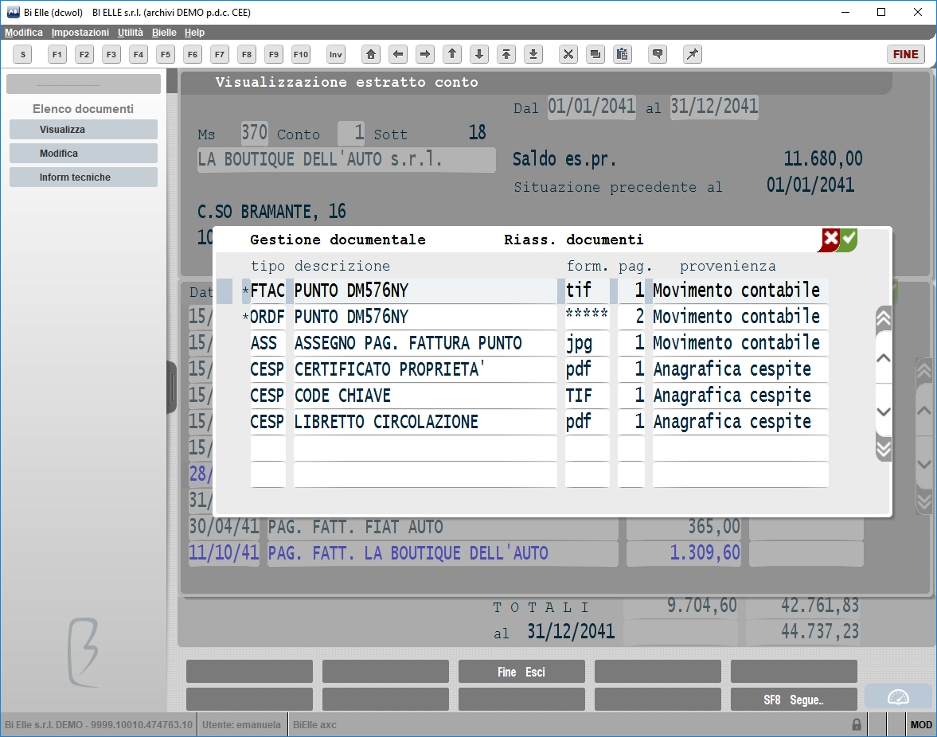
Task: Click the F1 function key button
Action: tap(57, 54)
